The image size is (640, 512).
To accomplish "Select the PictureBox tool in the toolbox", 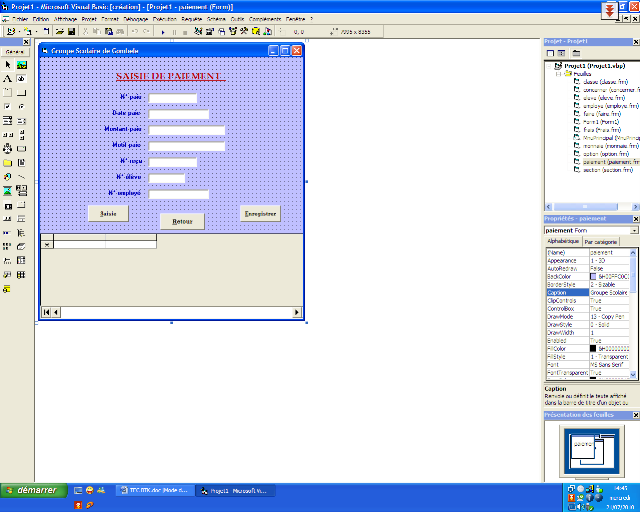I will click(x=21, y=64).
